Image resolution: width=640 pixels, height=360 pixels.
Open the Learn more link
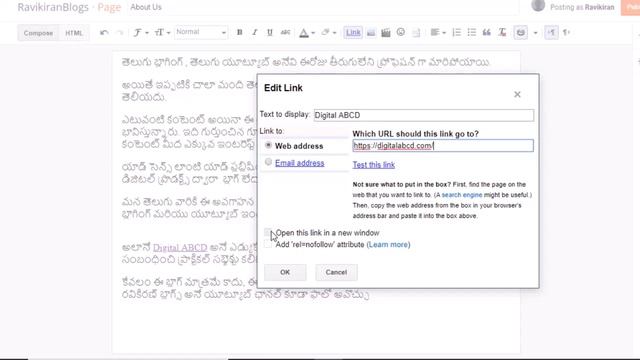click(389, 244)
